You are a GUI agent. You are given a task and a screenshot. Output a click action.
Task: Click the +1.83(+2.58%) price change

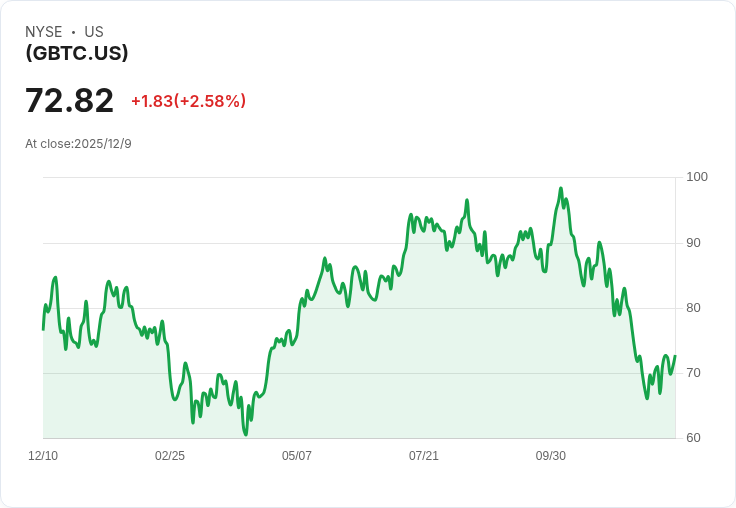[x=188, y=101]
